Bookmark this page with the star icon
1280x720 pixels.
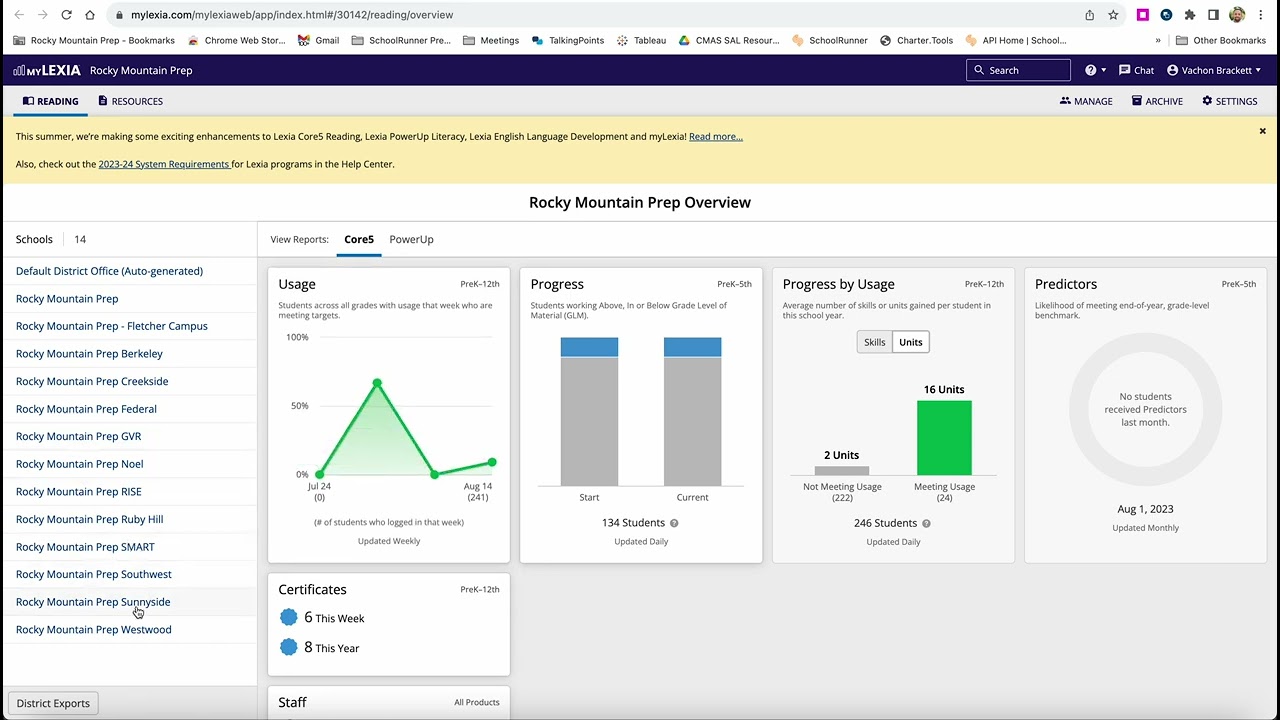point(1113,15)
